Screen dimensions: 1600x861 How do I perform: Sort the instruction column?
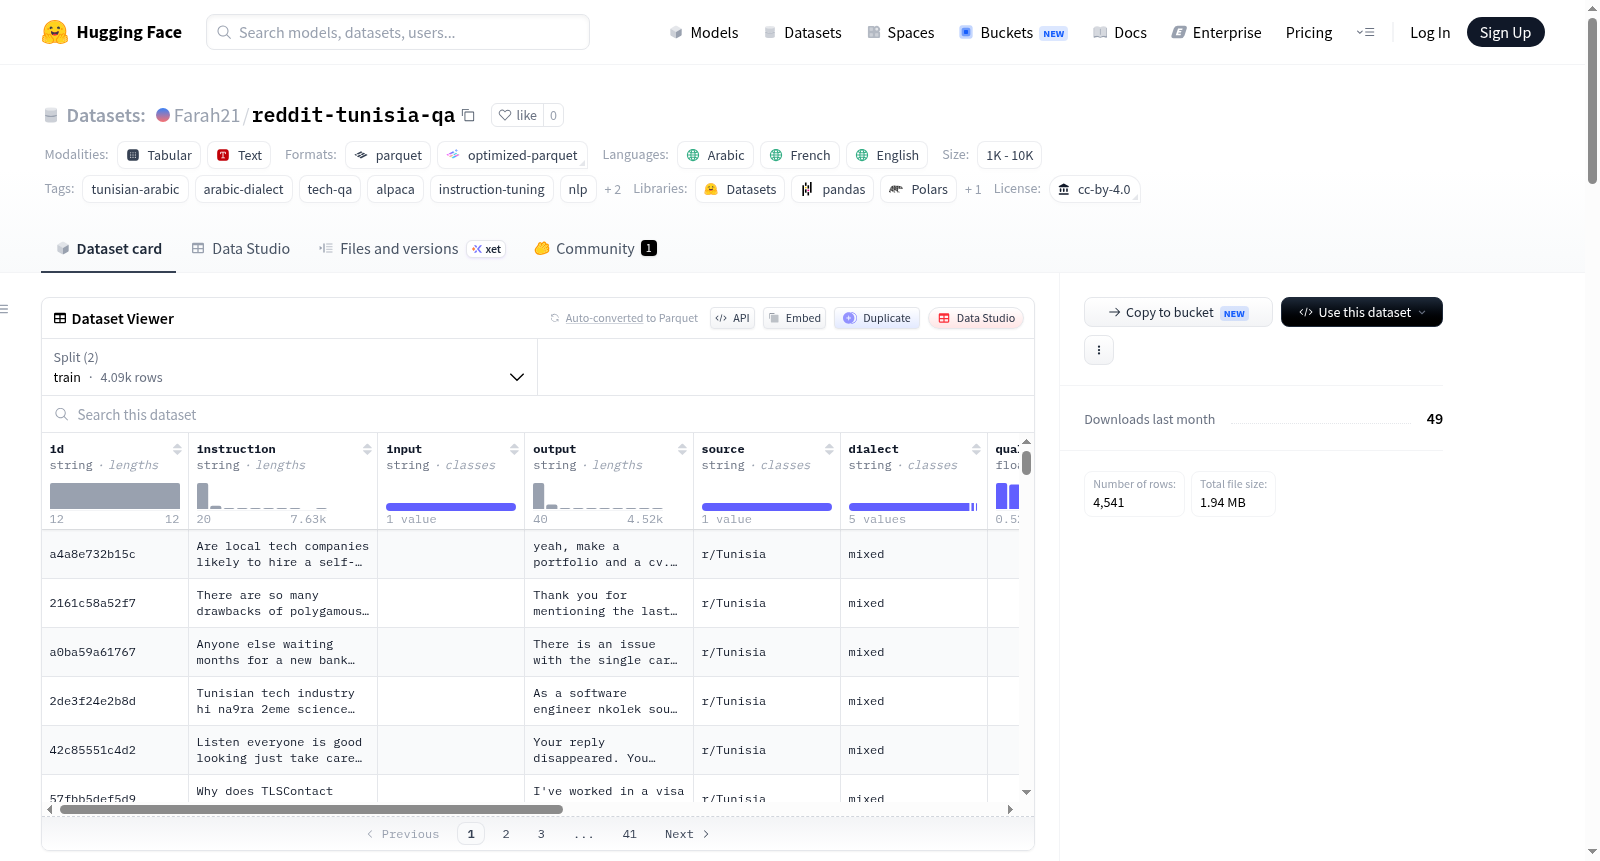pos(367,449)
